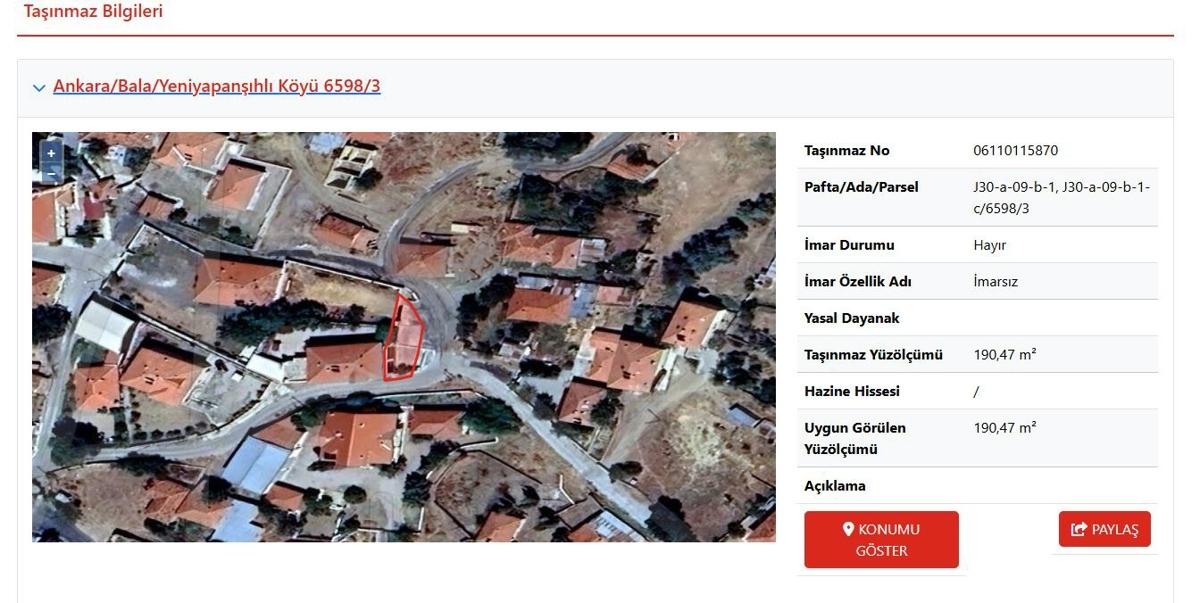The width and height of the screenshot is (1200, 603).
Task: Click the İmarsız zoning value
Action: point(995,282)
